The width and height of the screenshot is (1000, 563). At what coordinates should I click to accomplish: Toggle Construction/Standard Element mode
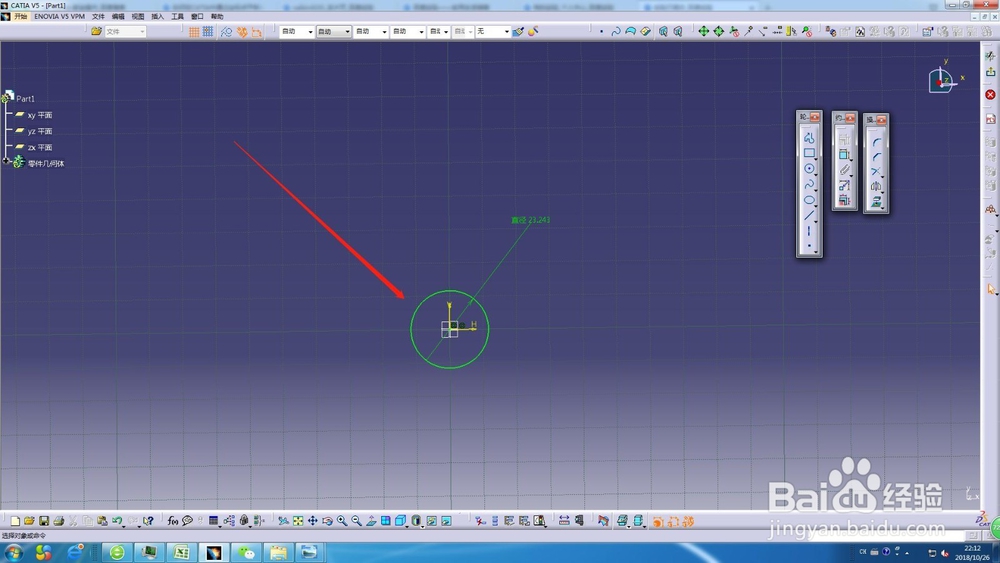(226, 31)
